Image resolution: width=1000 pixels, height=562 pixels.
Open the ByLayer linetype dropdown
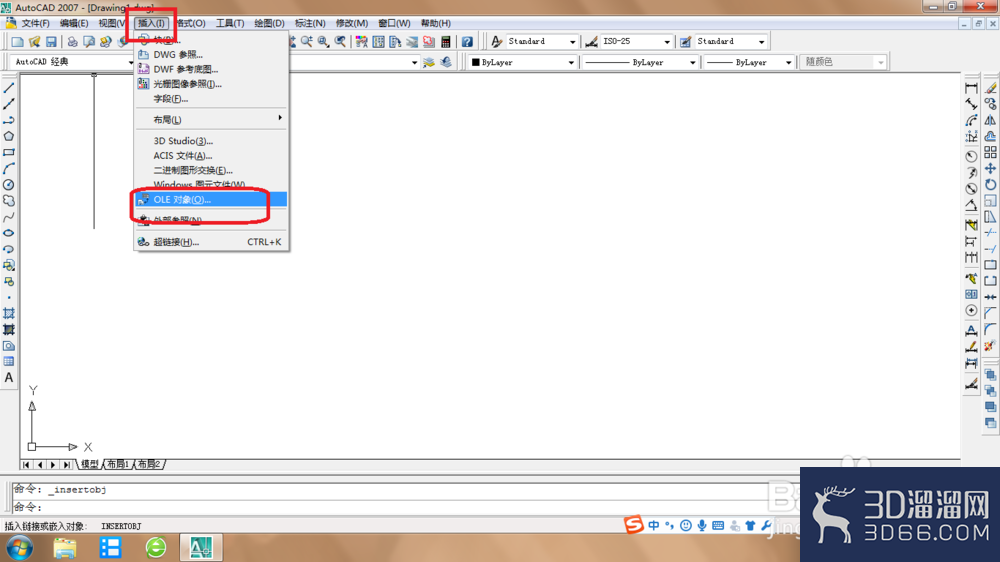coord(640,62)
